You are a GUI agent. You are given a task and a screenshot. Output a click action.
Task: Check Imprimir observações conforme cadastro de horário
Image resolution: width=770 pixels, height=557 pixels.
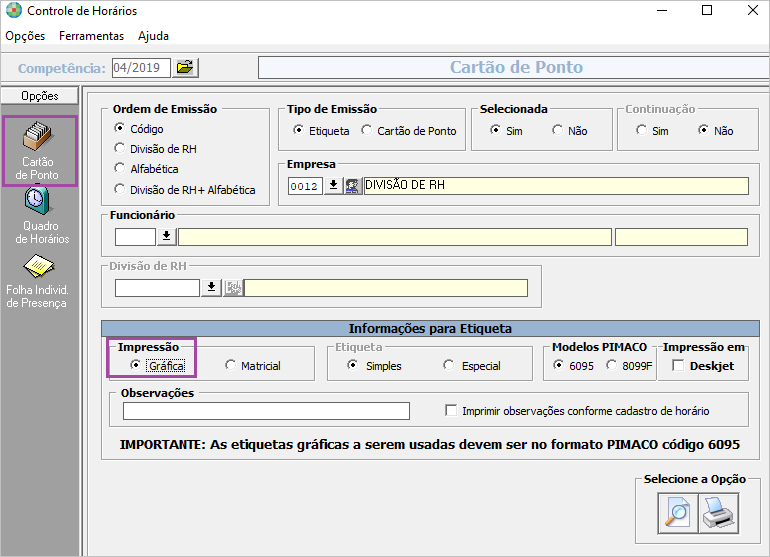pos(451,410)
